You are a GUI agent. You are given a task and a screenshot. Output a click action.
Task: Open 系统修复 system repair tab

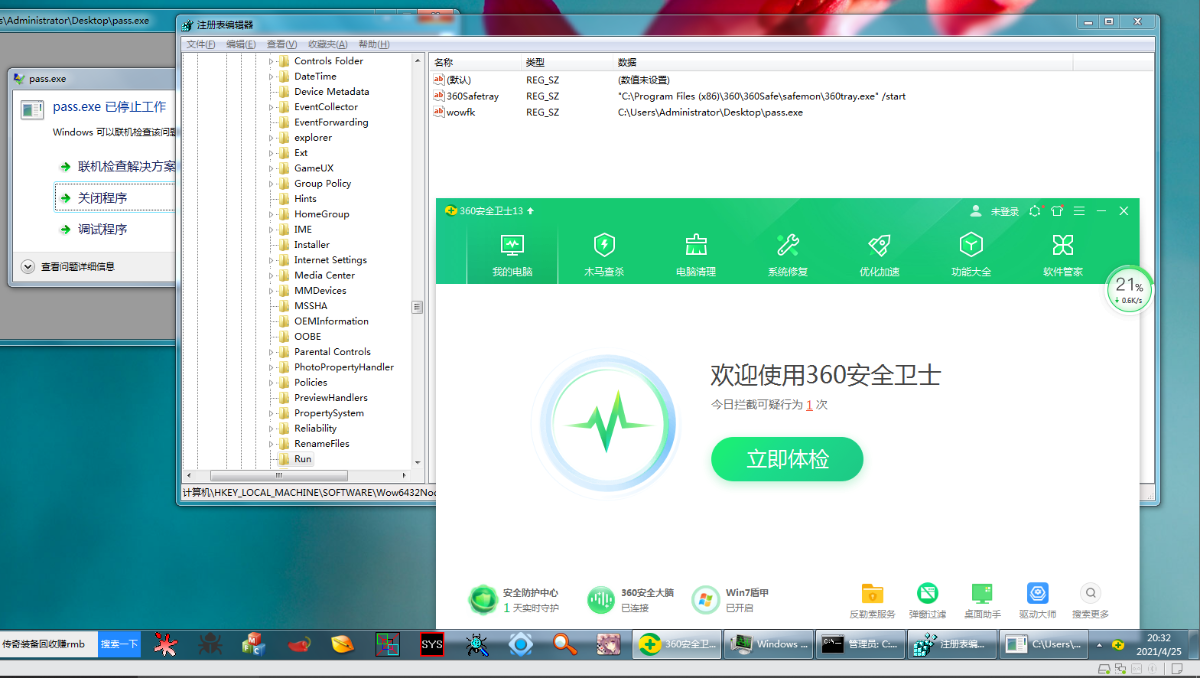(788, 256)
